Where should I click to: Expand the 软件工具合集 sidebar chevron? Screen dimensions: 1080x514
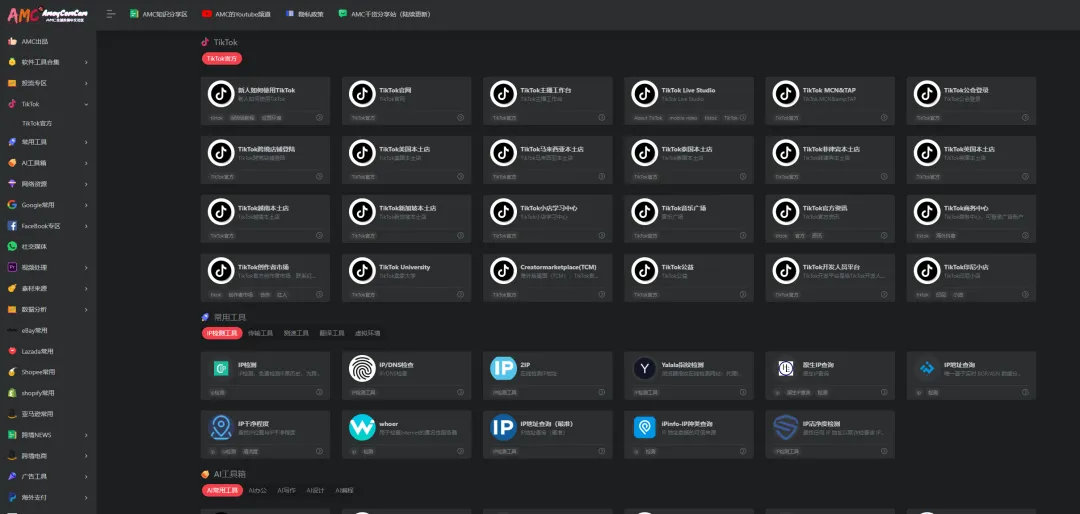tap(86, 63)
